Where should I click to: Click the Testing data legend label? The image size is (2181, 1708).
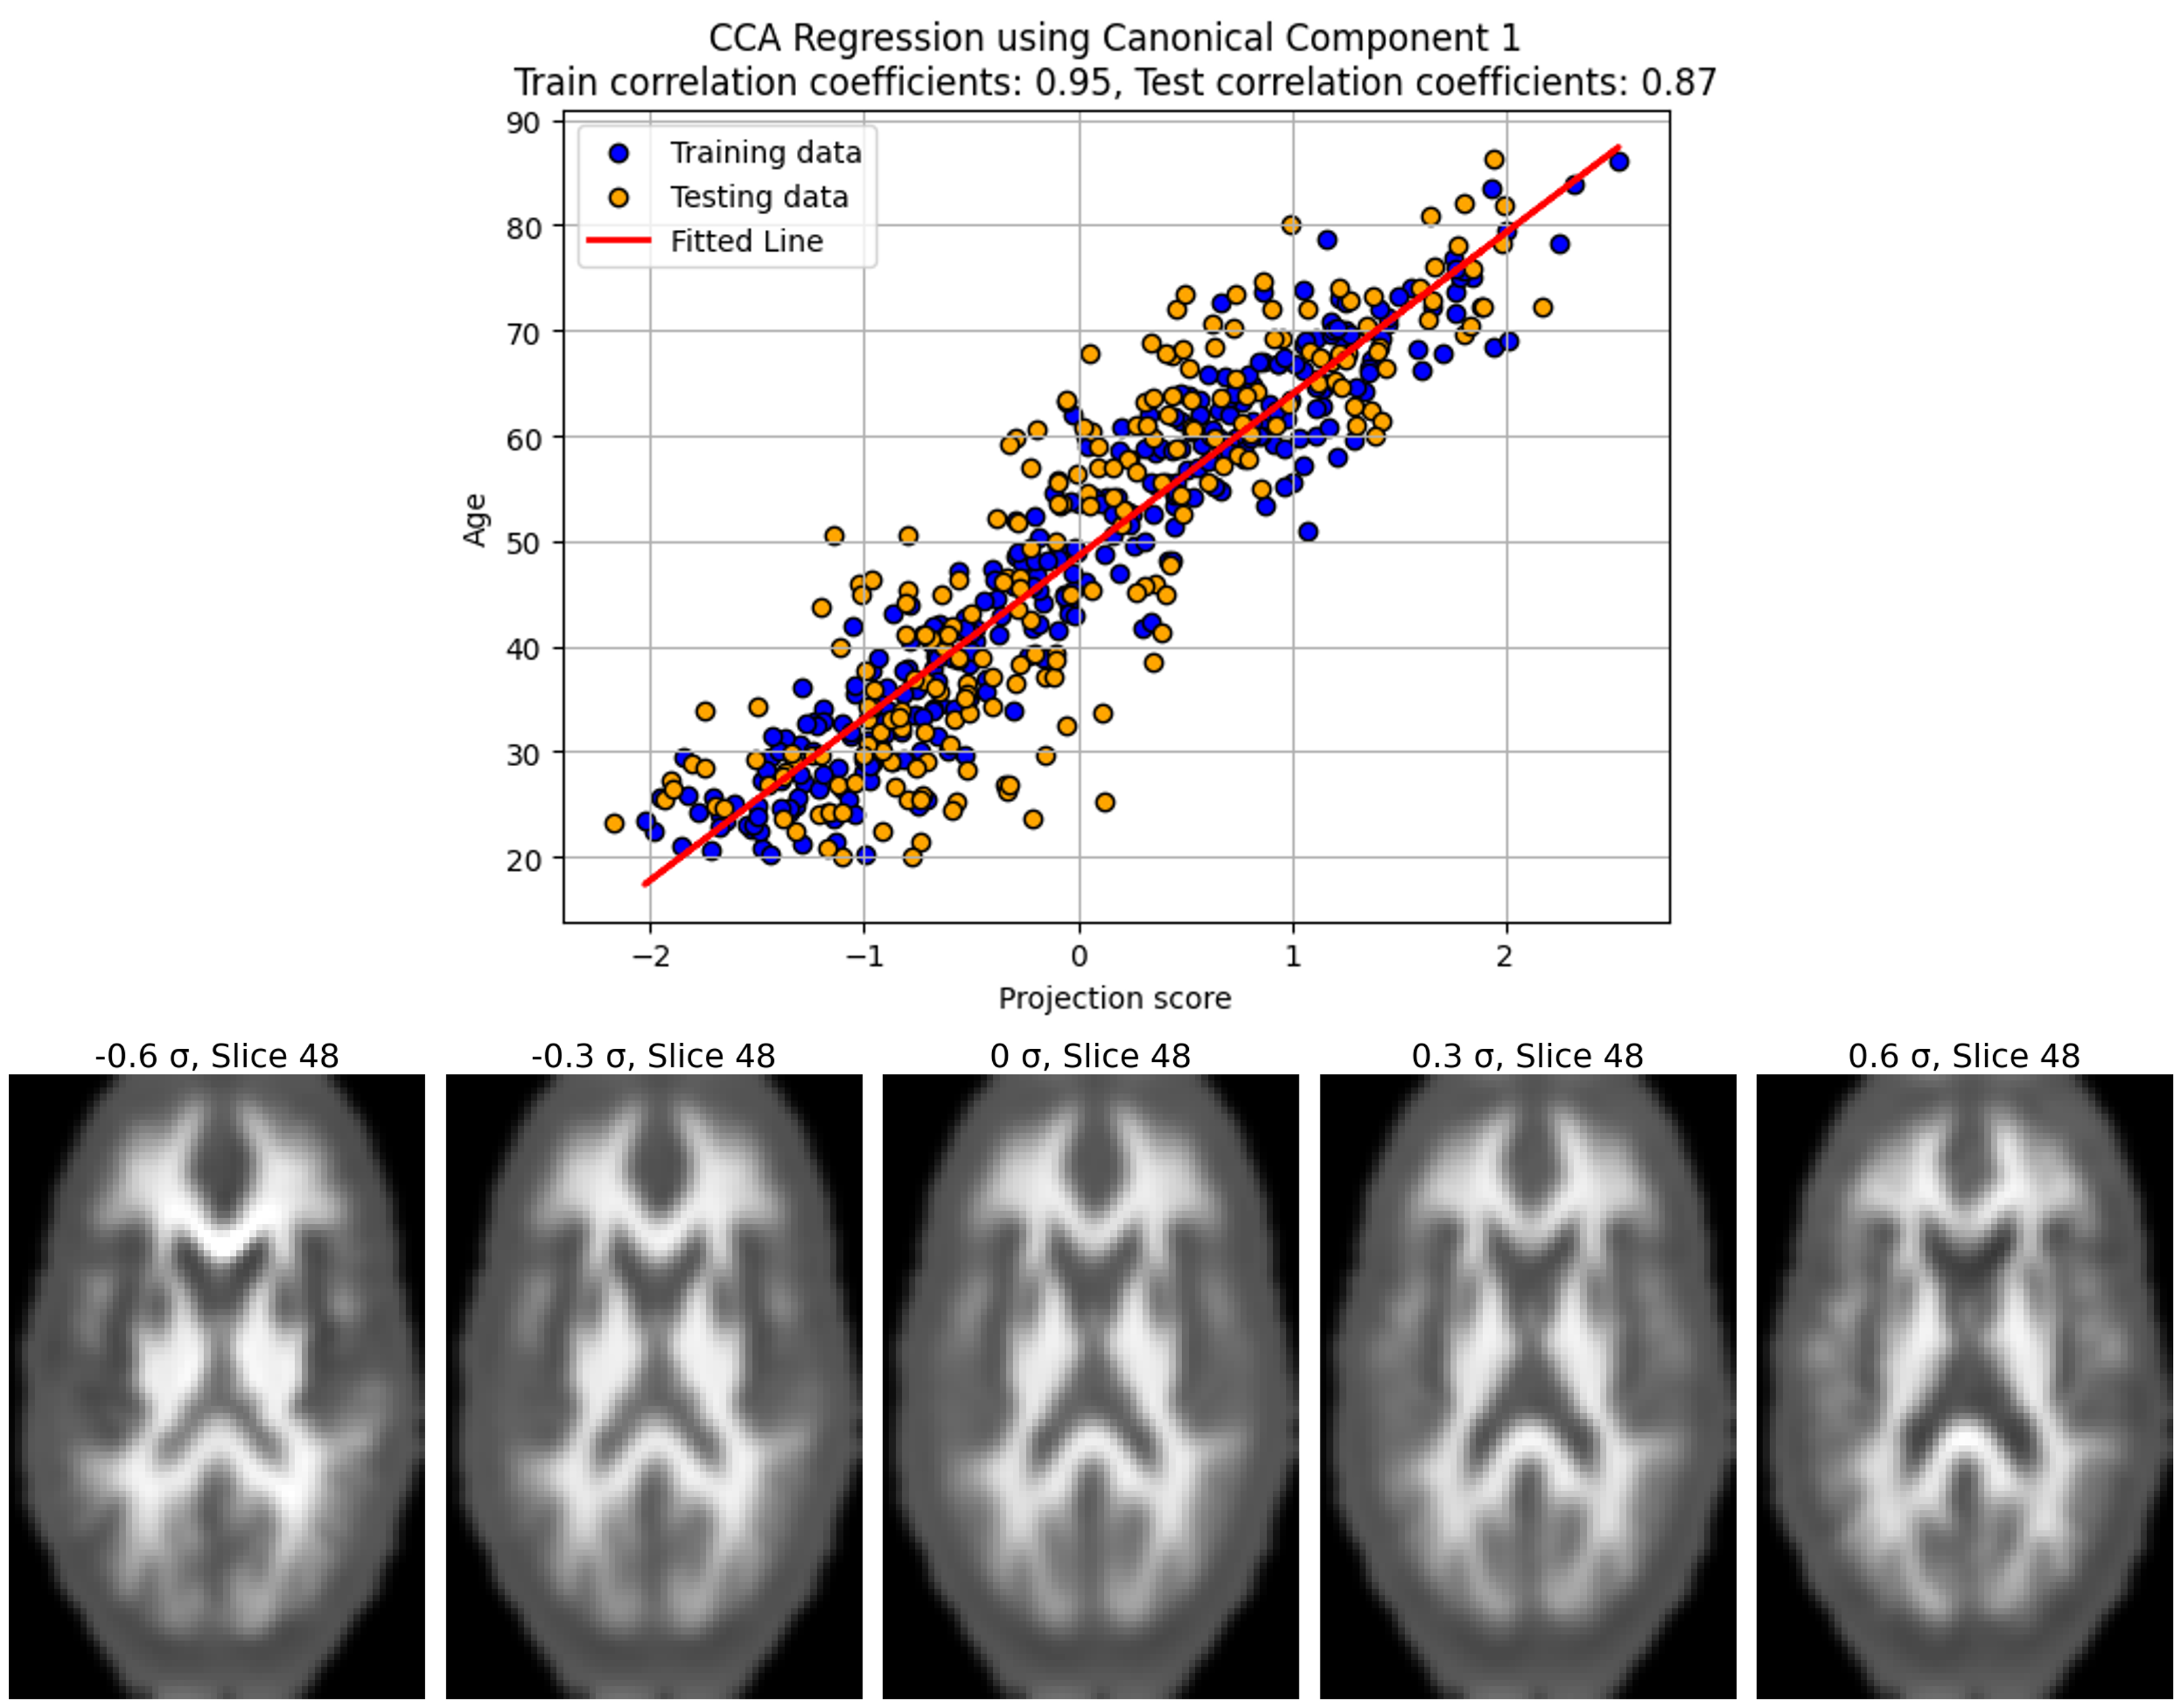coord(759,197)
